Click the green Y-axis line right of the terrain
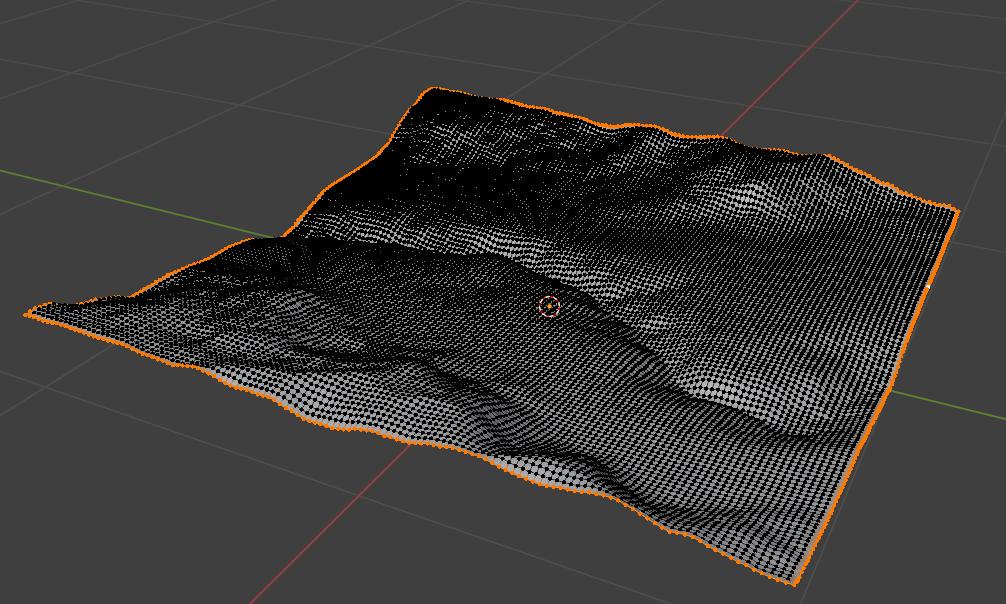This screenshot has height=604, width=1006. point(950,407)
